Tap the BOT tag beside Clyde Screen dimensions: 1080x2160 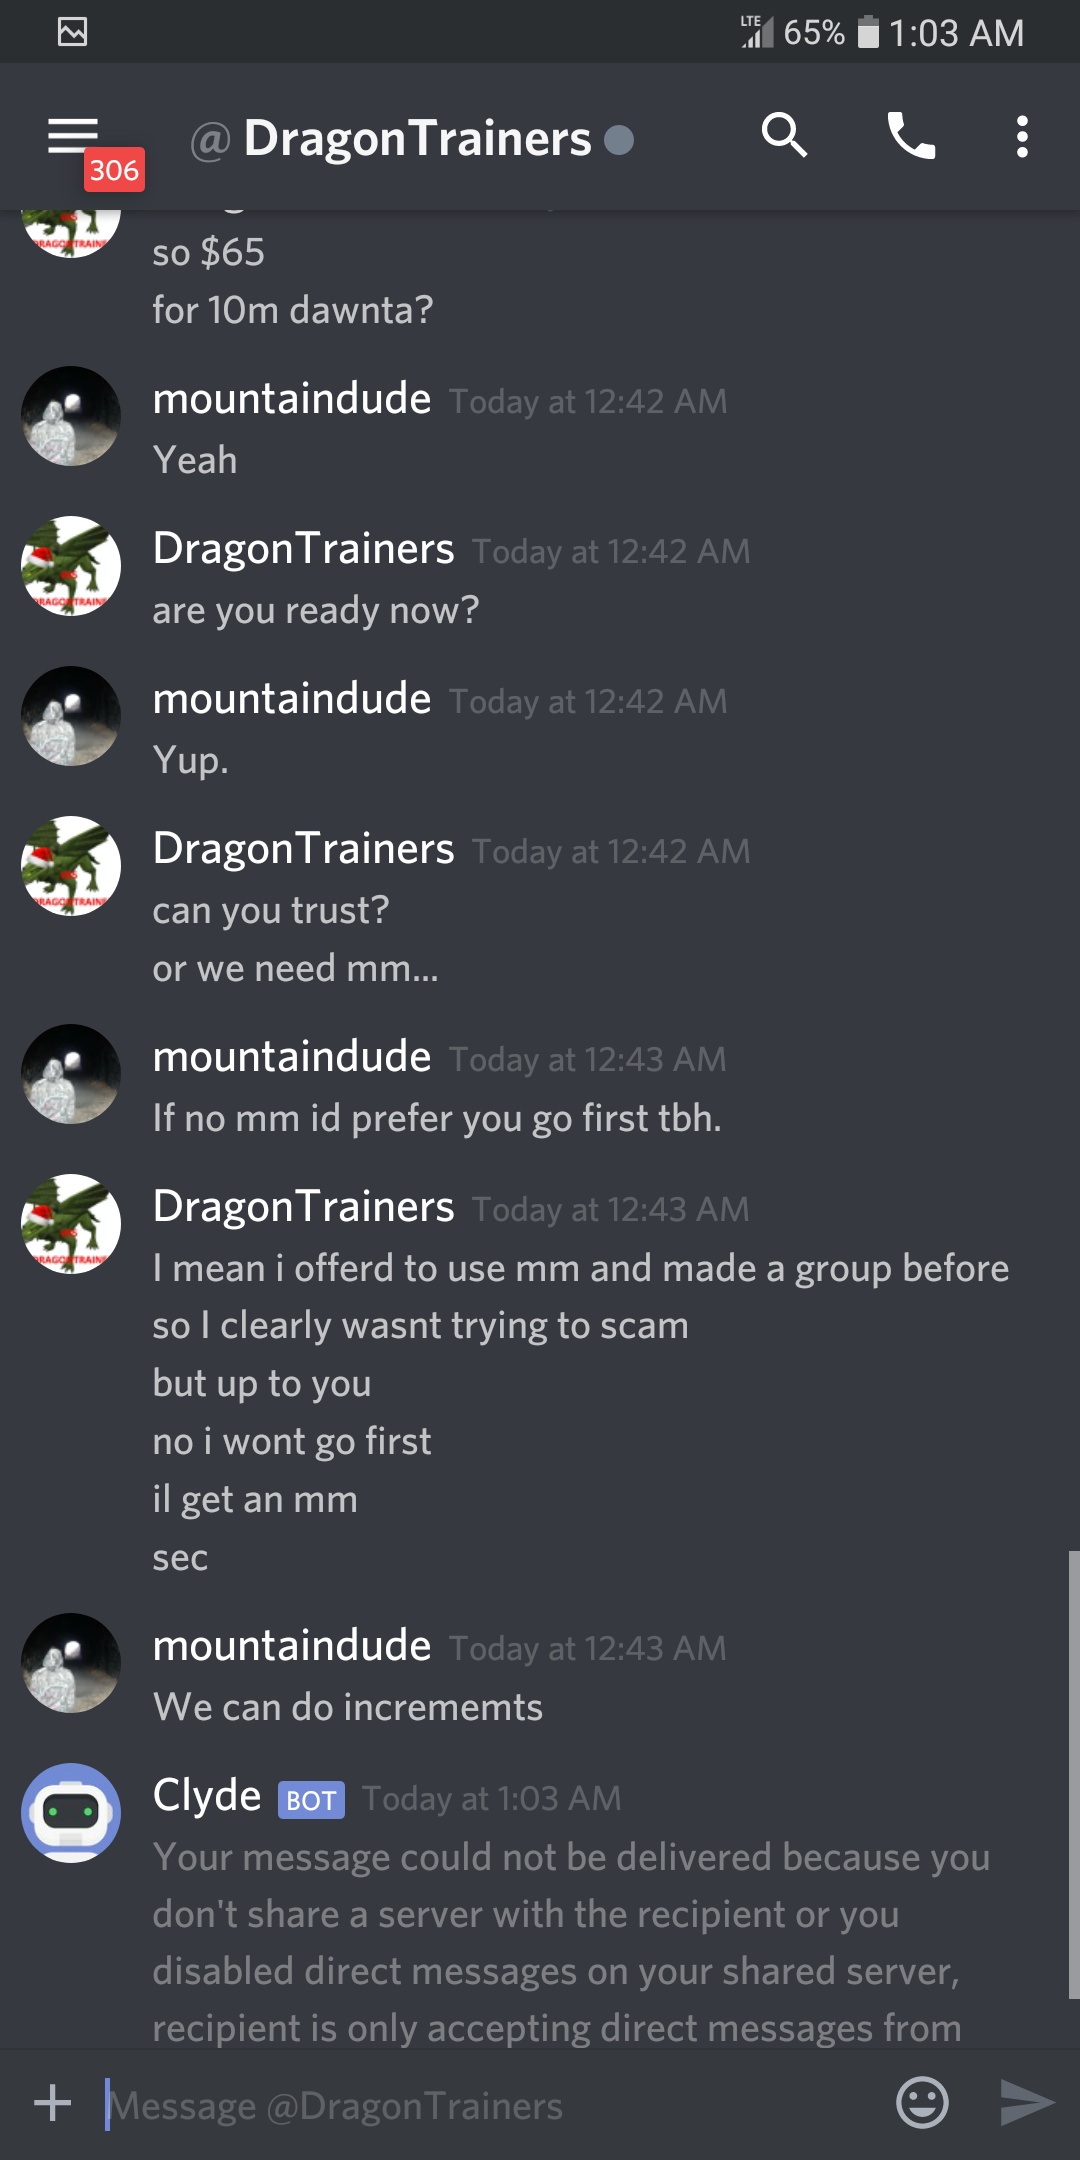click(311, 1800)
